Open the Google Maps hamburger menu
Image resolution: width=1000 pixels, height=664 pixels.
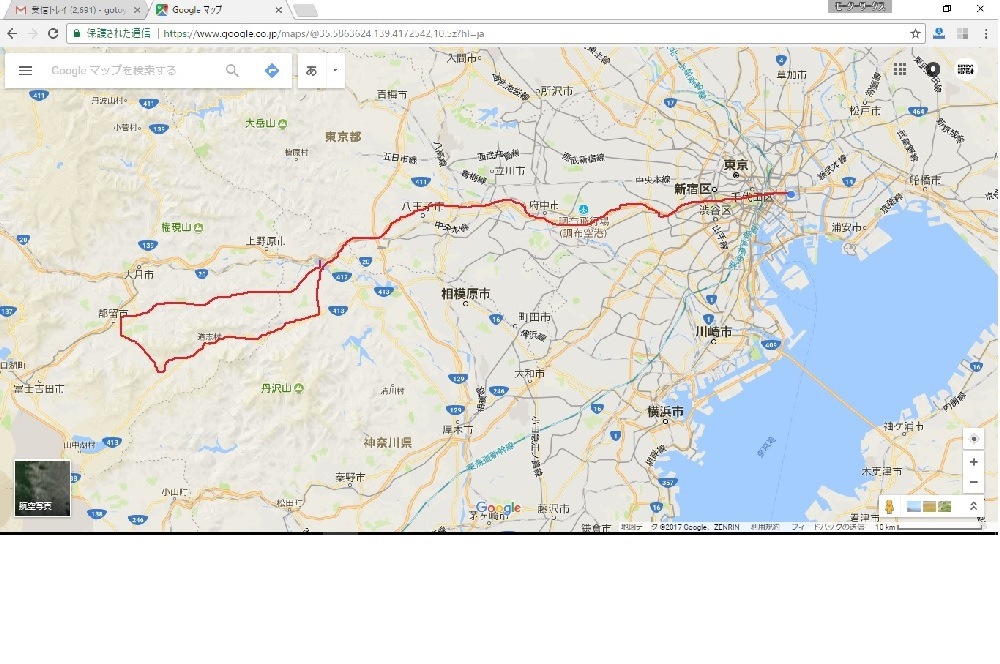26,70
